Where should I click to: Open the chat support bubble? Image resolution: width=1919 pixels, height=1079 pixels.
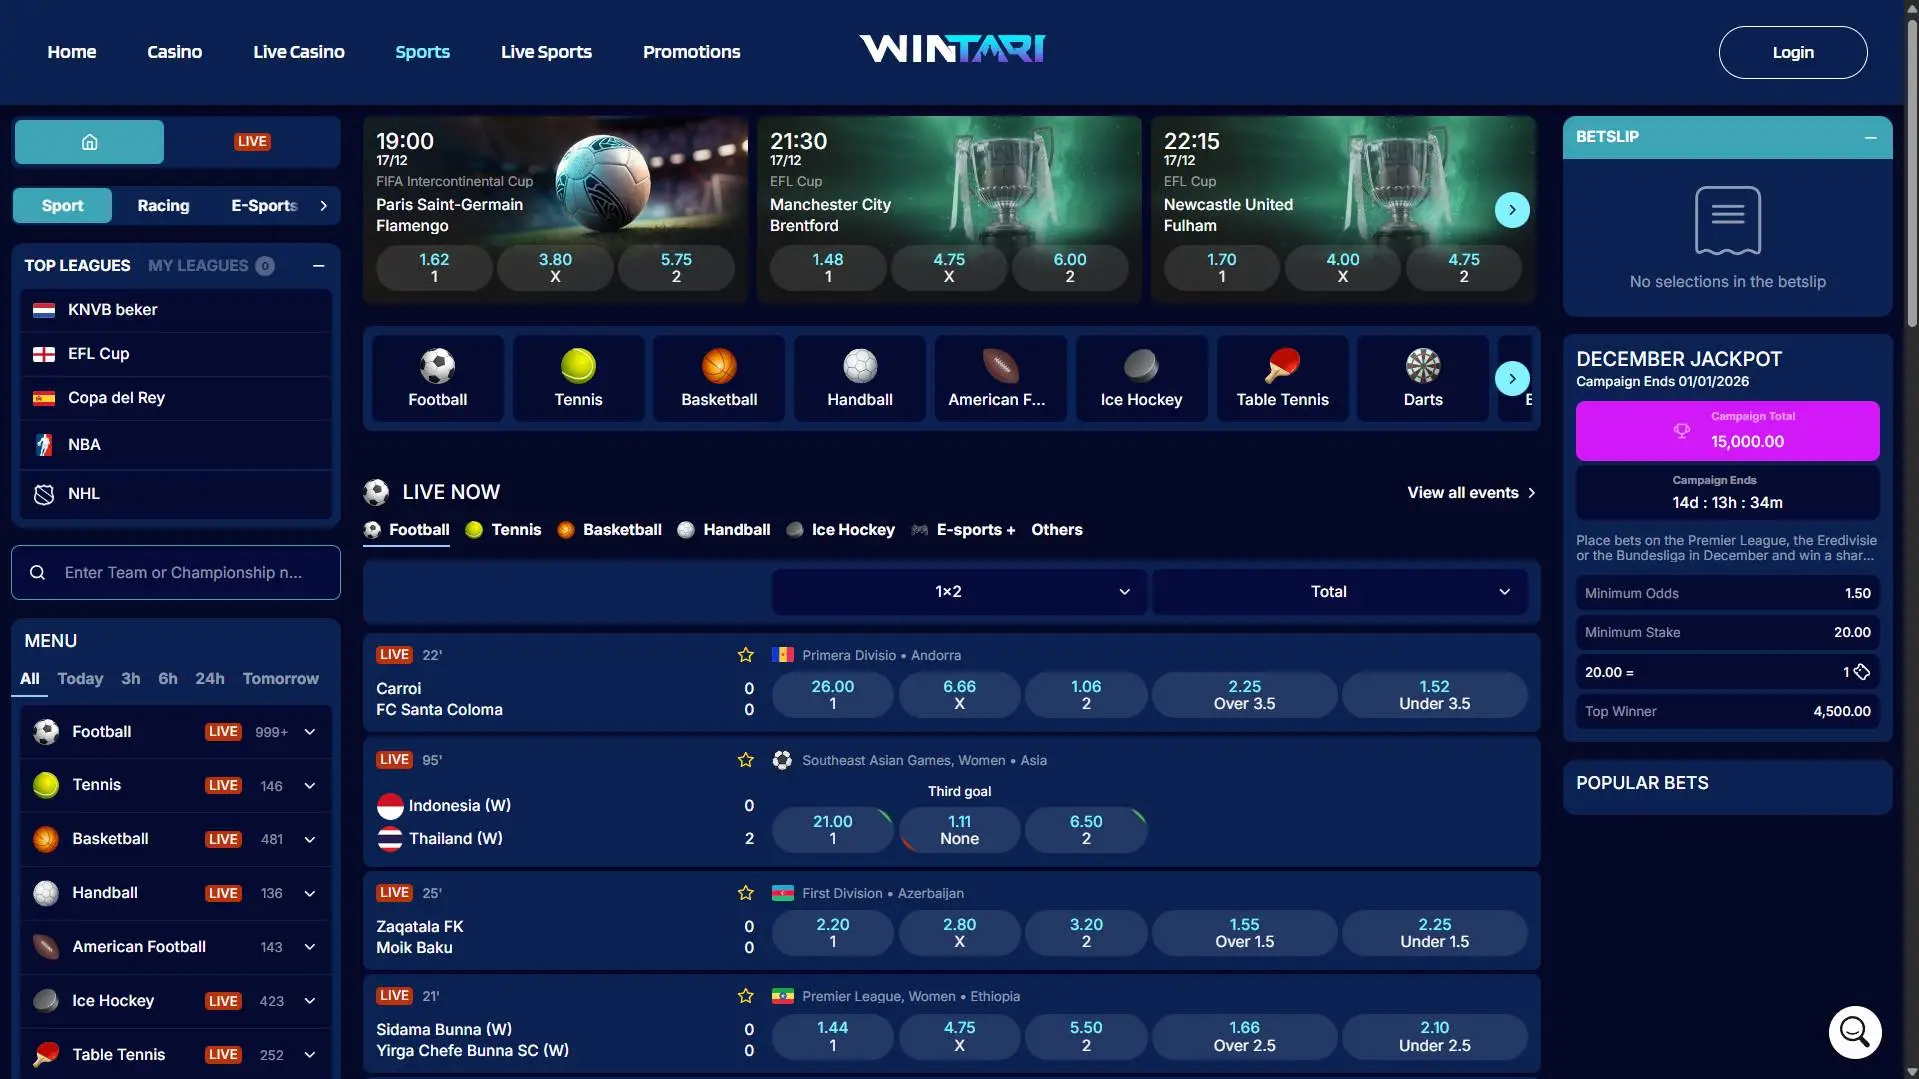(x=1853, y=1031)
